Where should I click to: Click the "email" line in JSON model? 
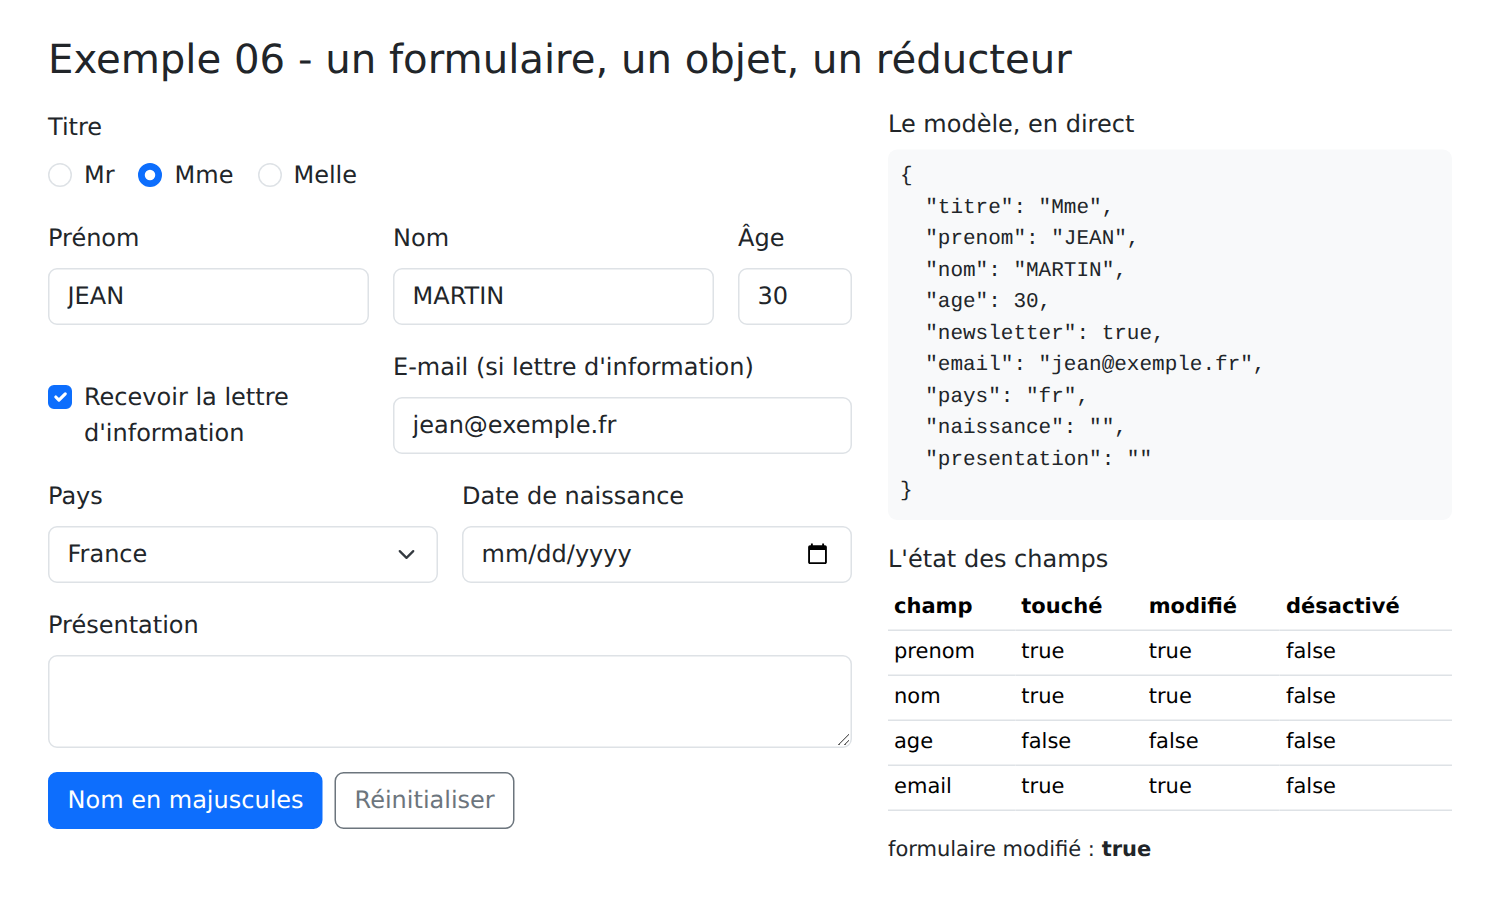pos(1094,364)
